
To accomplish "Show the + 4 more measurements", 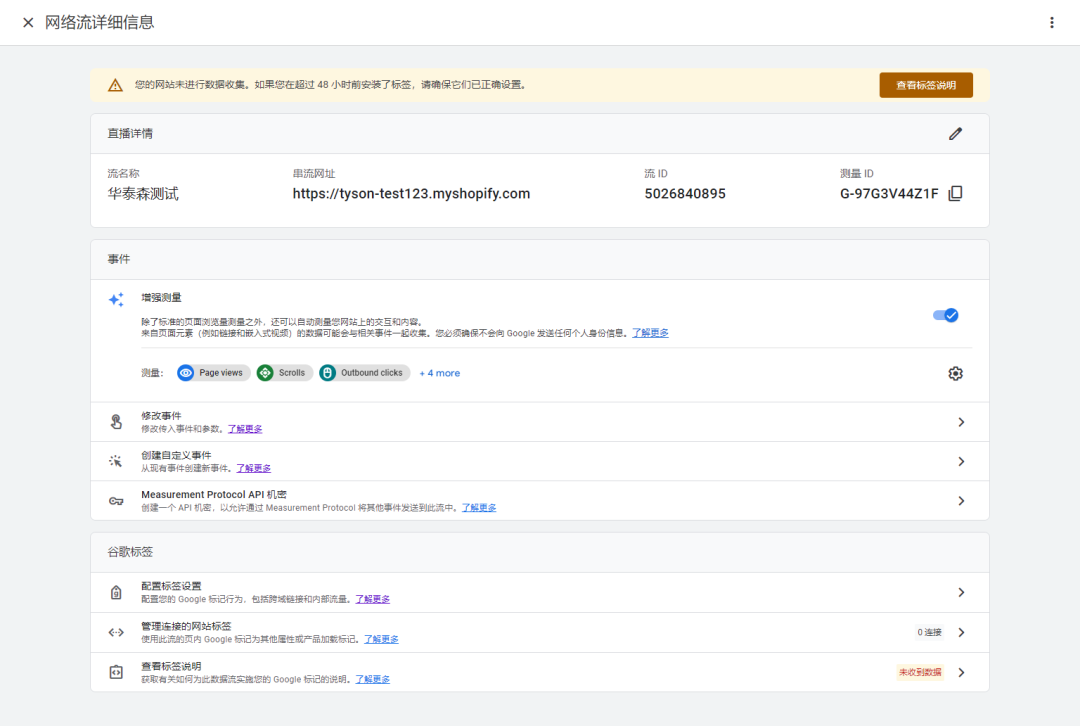I will (x=439, y=373).
